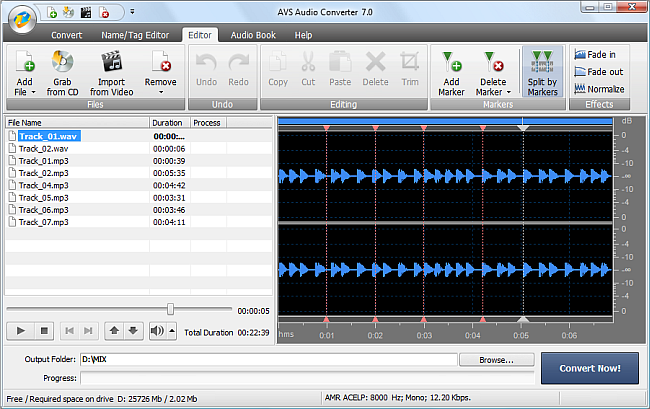Image resolution: width=650 pixels, height=409 pixels.
Task: Switch to the Convert tab
Action: pos(66,35)
